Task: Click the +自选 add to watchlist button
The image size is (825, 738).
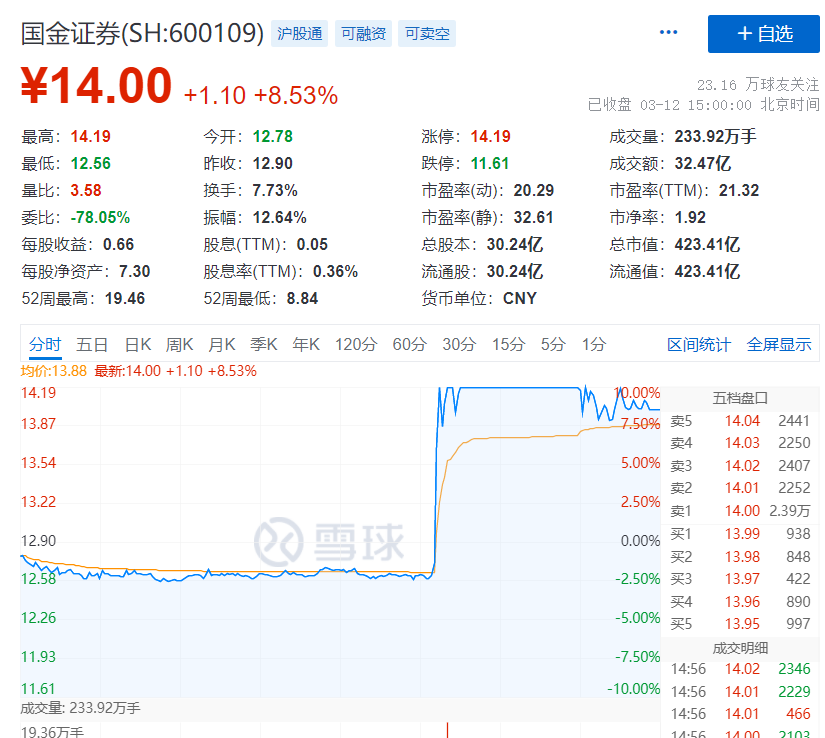Action: pos(766,34)
